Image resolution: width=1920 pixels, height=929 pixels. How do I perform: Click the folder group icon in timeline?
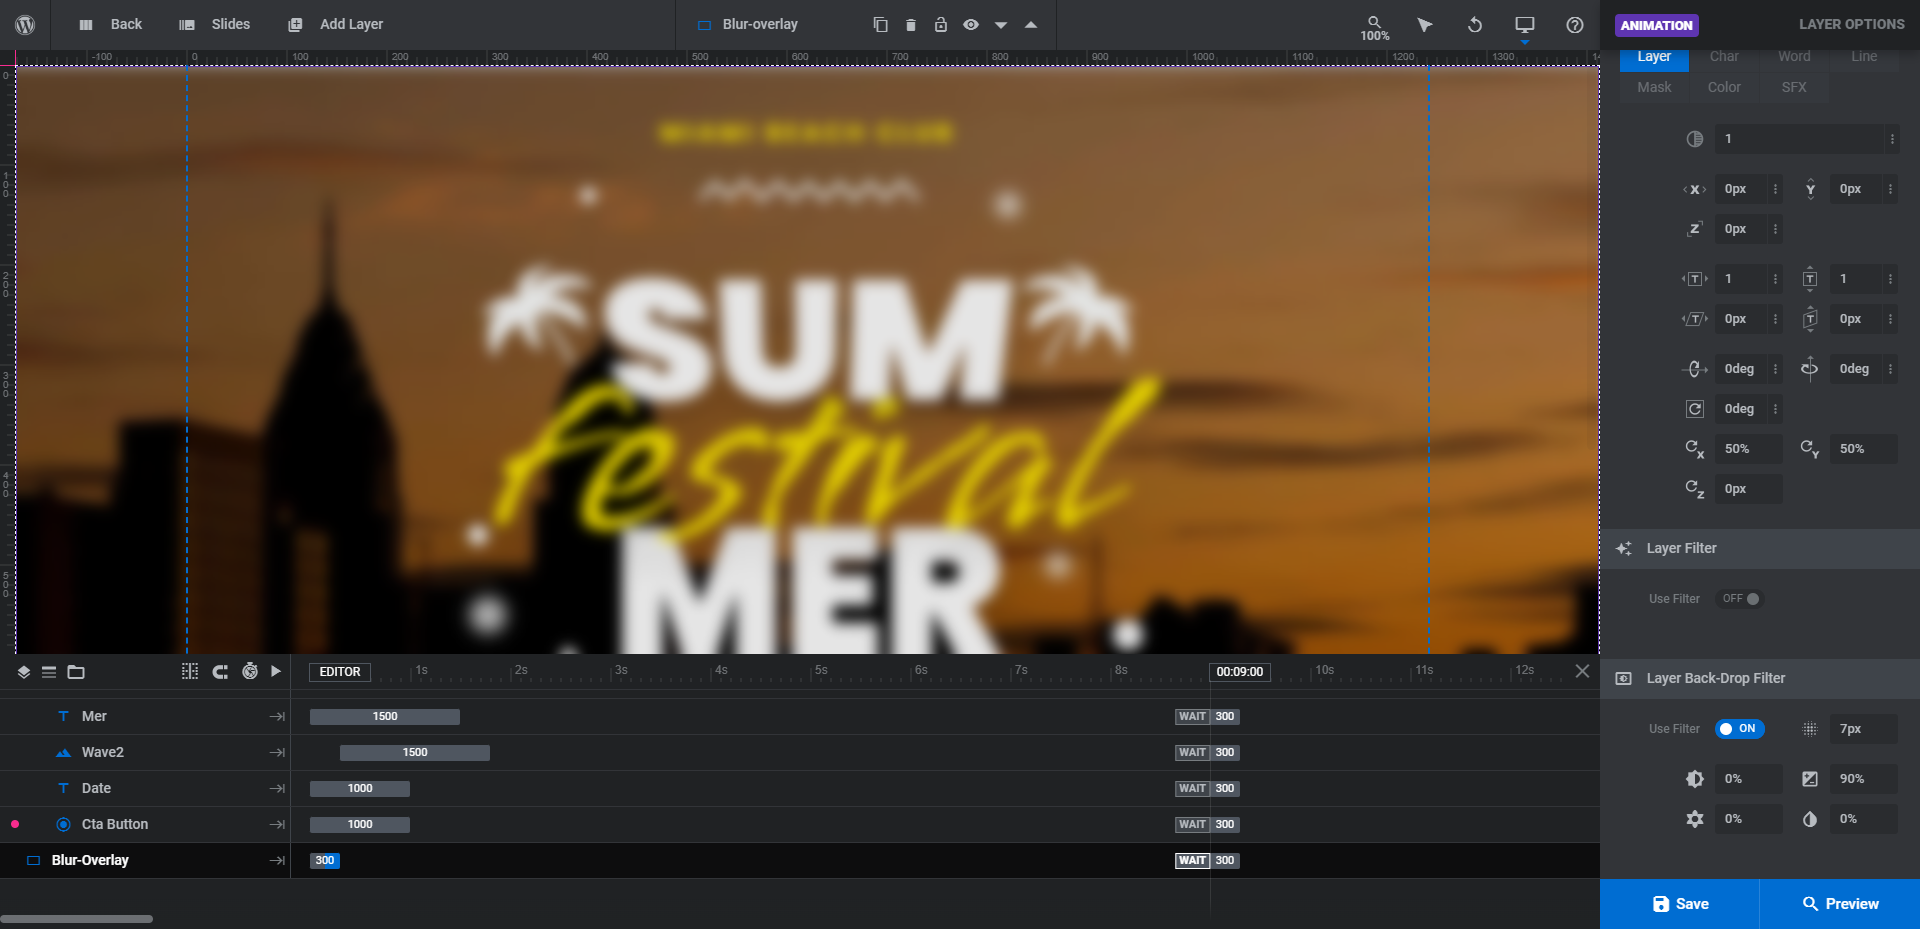[76, 672]
